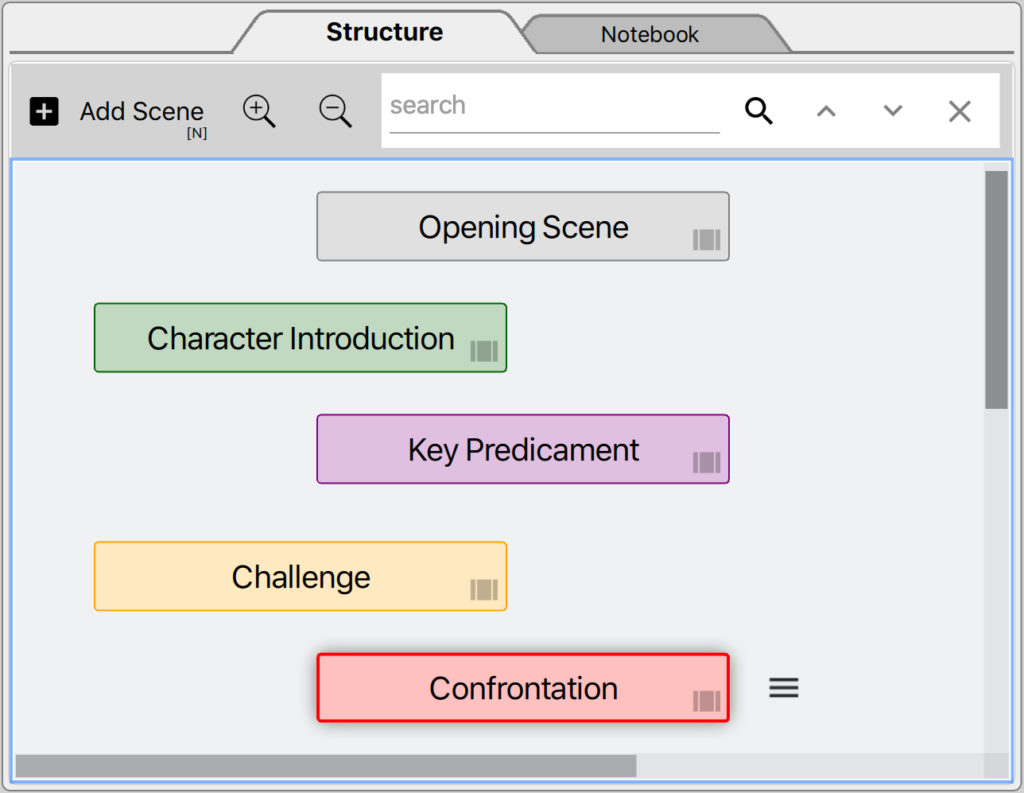This screenshot has height=793, width=1024.
Task: Jump to previous search result arrow
Action: tap(826, 112)
